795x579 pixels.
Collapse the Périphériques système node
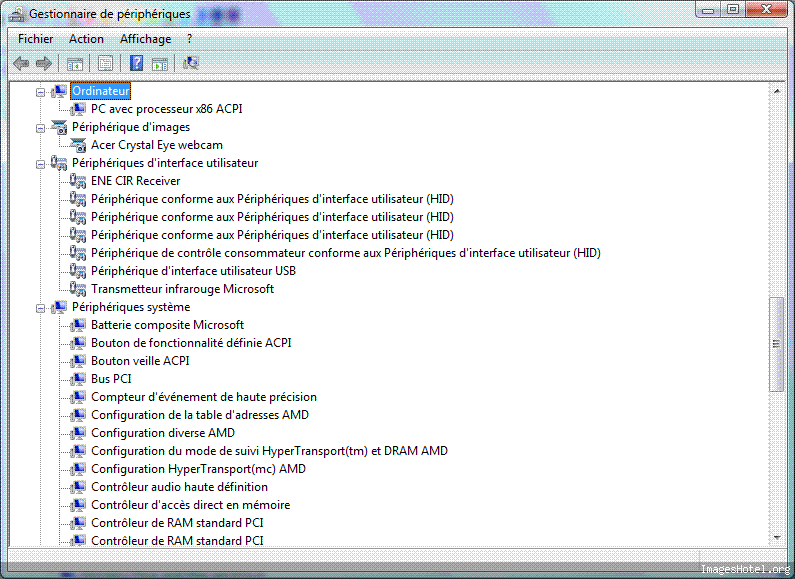click(x=41, y=307)
